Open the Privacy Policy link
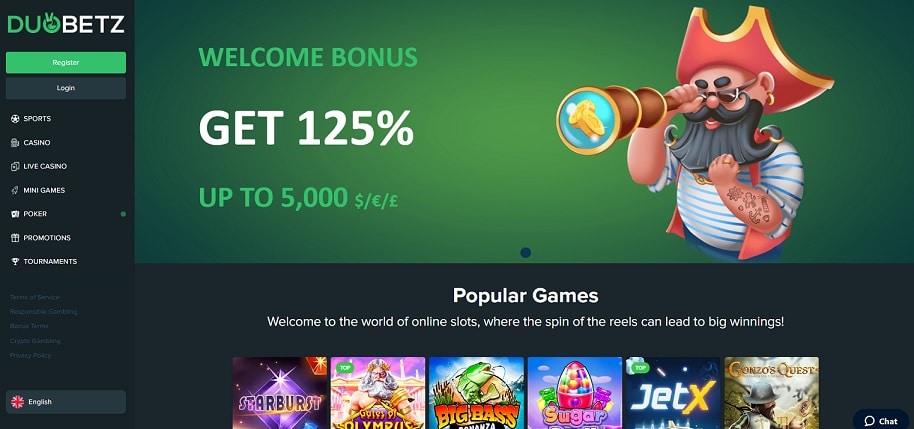914x429 pixels. (x=30, y=356)
